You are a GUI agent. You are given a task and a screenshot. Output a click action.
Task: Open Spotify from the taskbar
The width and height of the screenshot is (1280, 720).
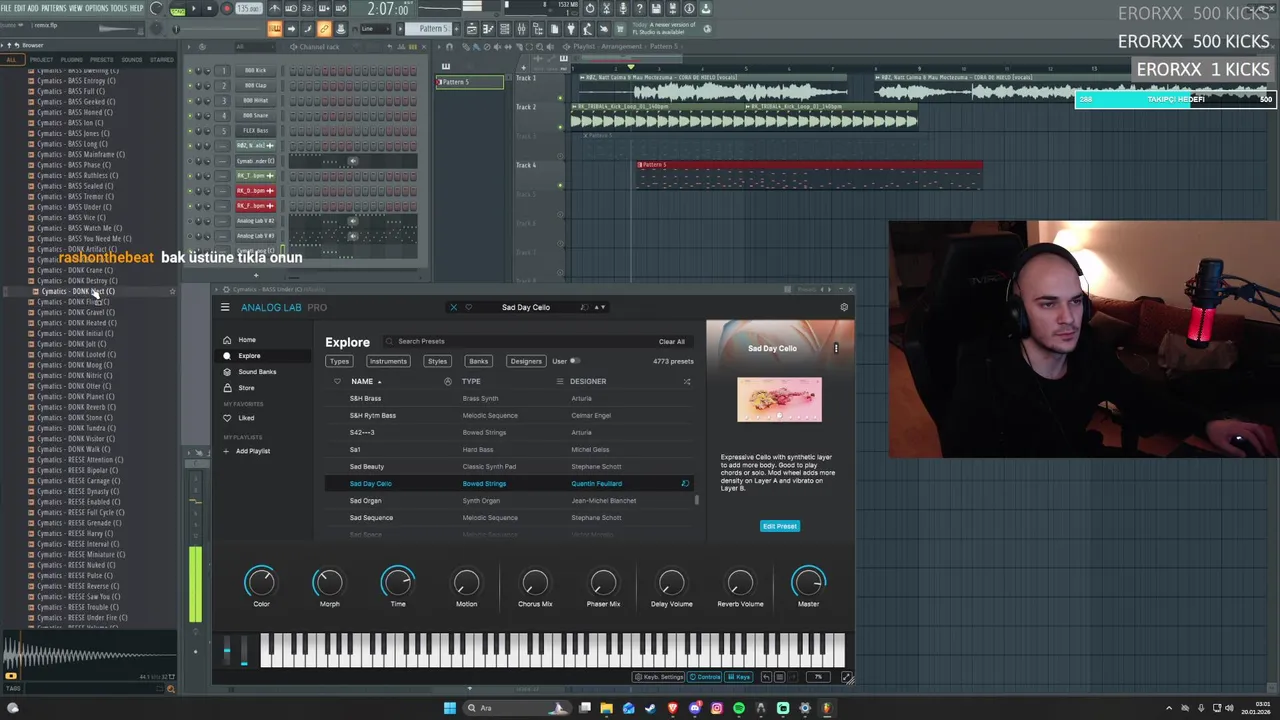pyautogui.click(x=739, y=708)
